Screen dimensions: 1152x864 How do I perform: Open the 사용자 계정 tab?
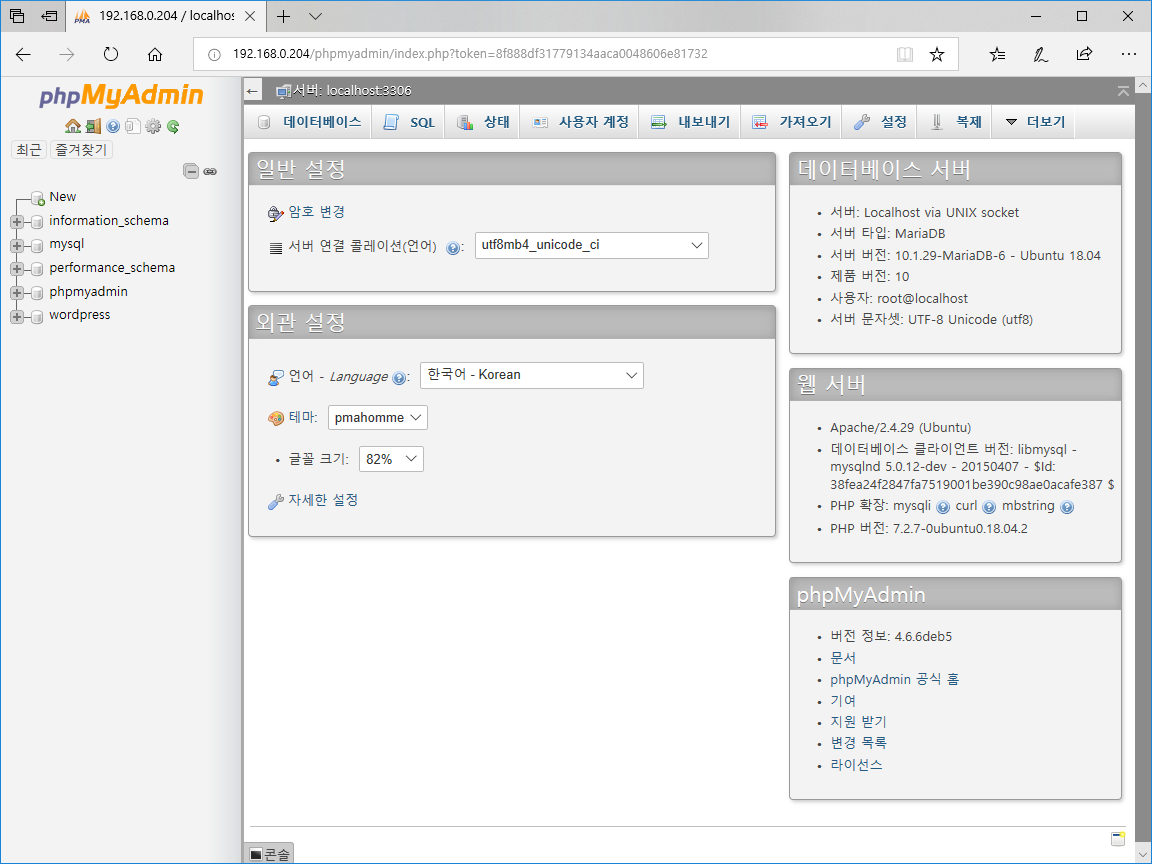pos(580,122)
